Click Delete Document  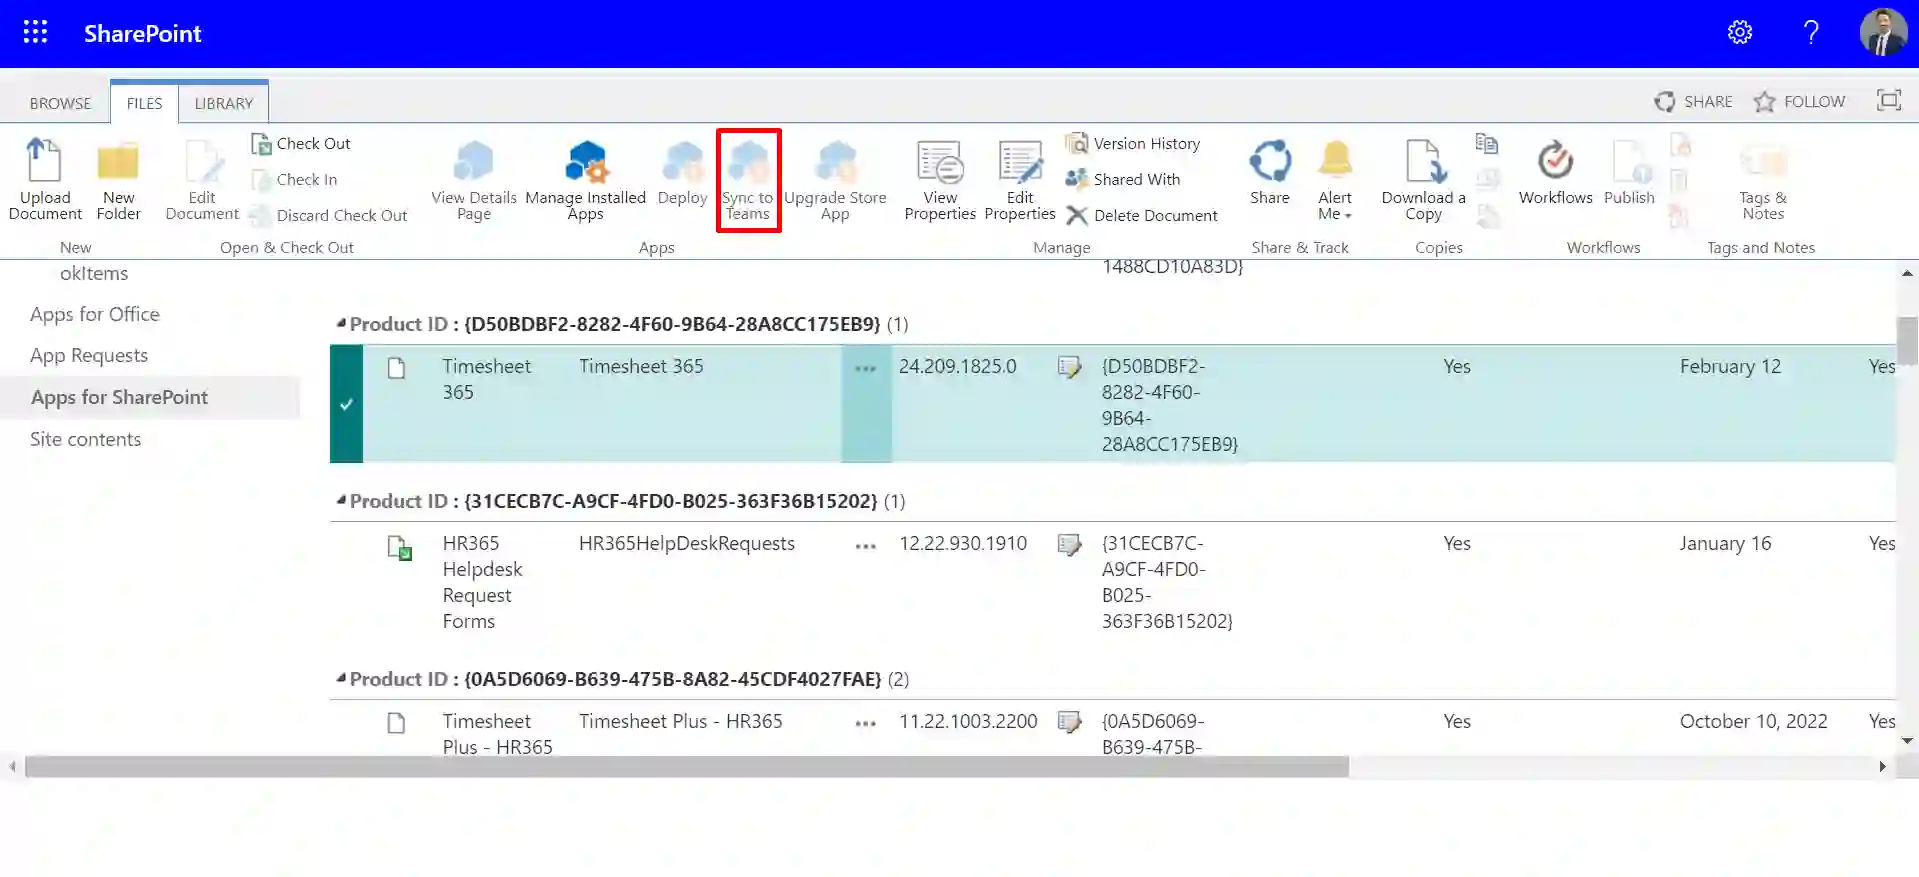click(1142, 216)
